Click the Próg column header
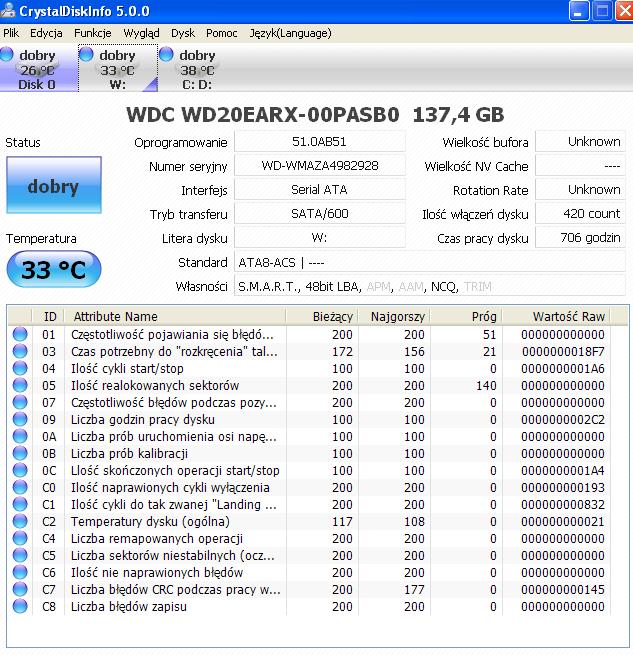Screen dimensions: 633x655 pyautogui.click(x=466, y=316)
